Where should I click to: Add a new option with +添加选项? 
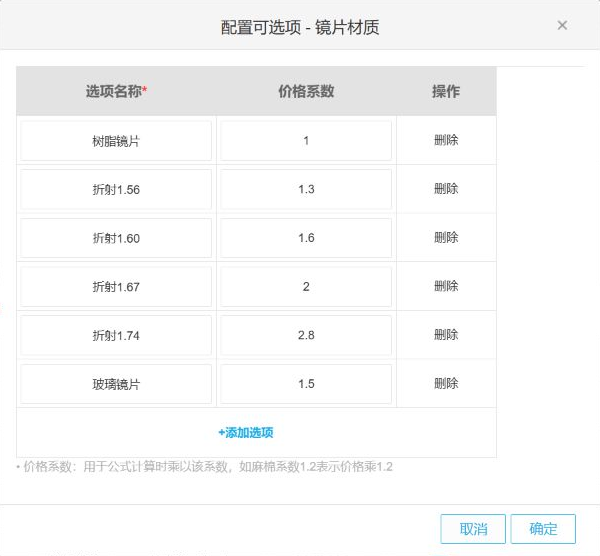click(246, 433)
